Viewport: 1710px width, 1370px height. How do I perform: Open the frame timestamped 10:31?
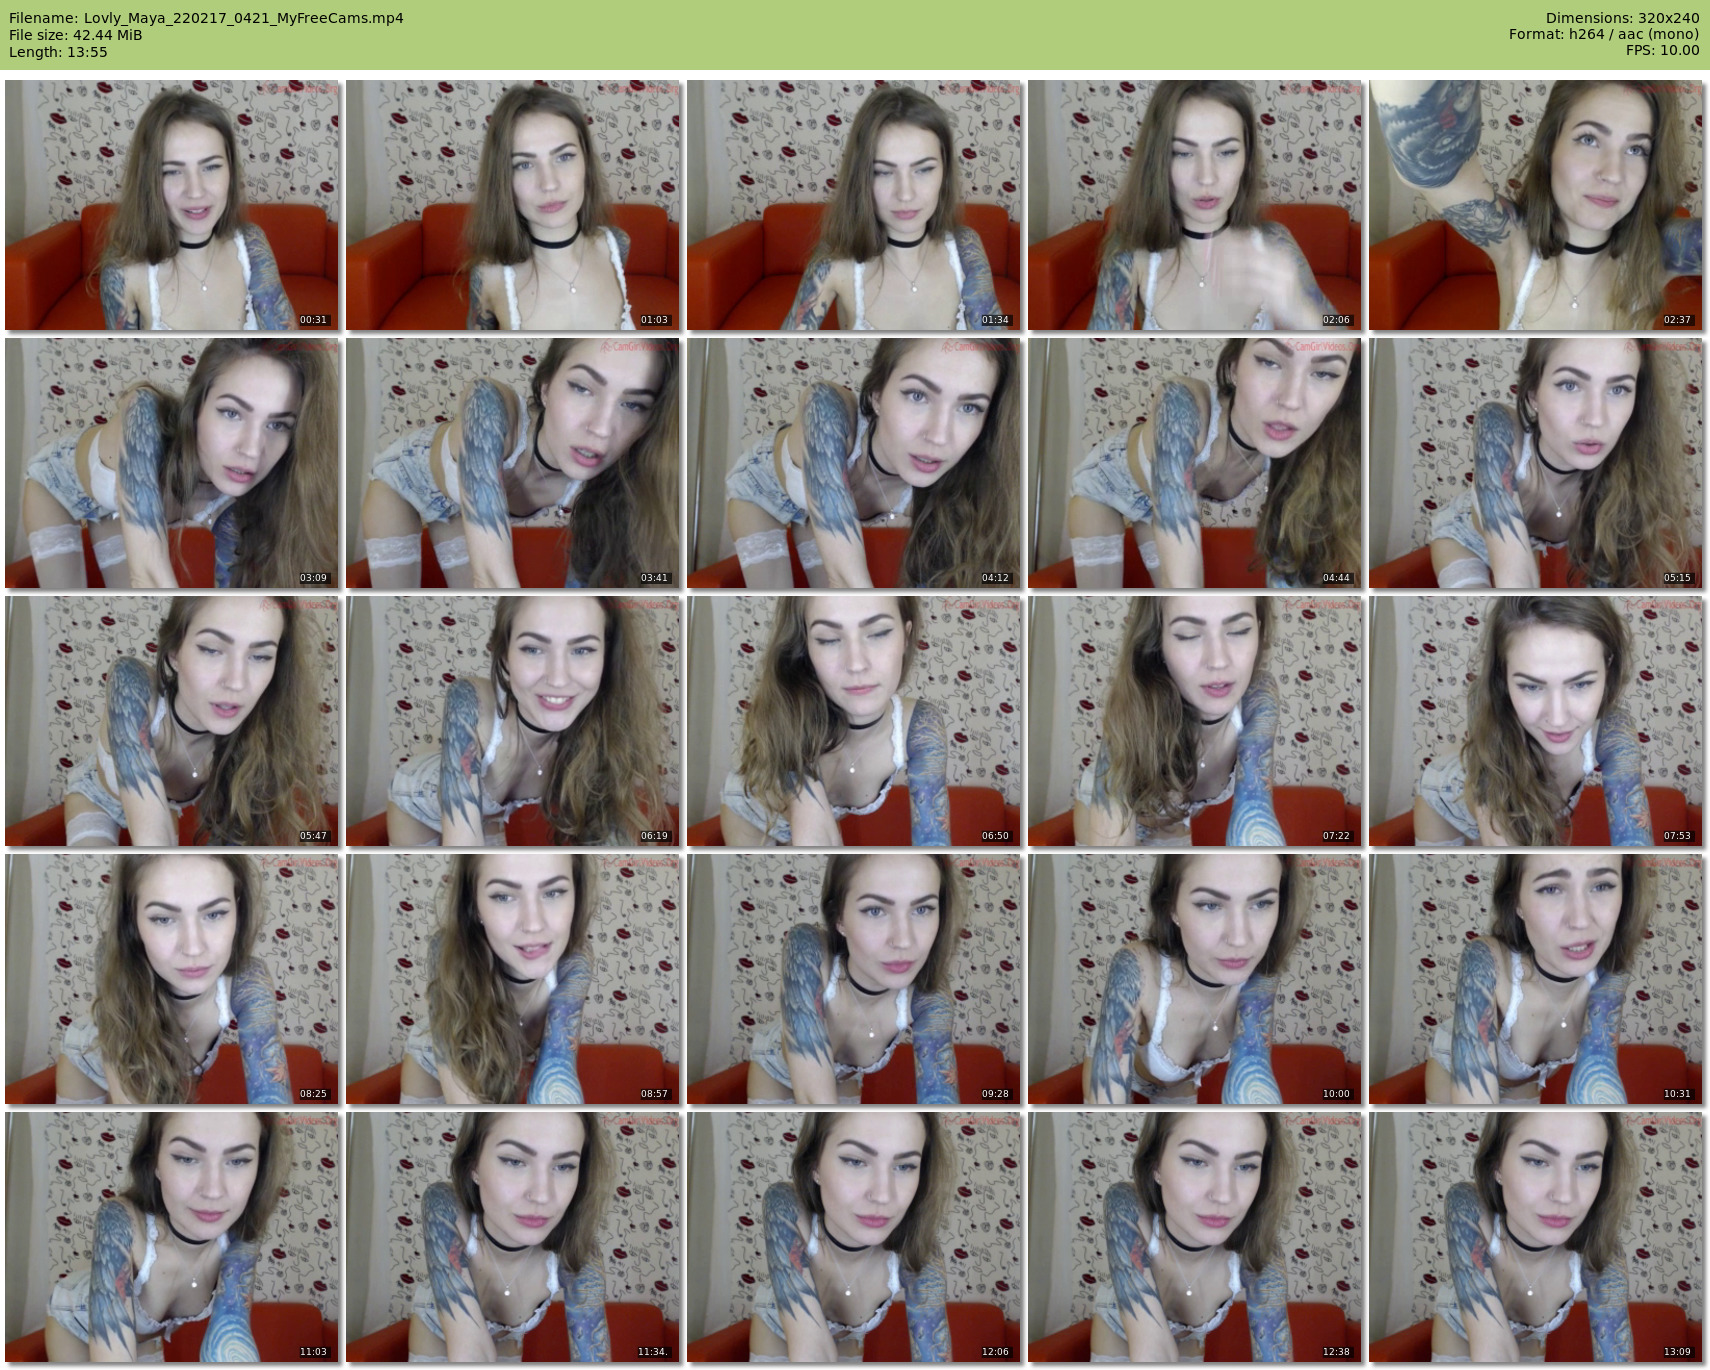(x=1536, y=979)
